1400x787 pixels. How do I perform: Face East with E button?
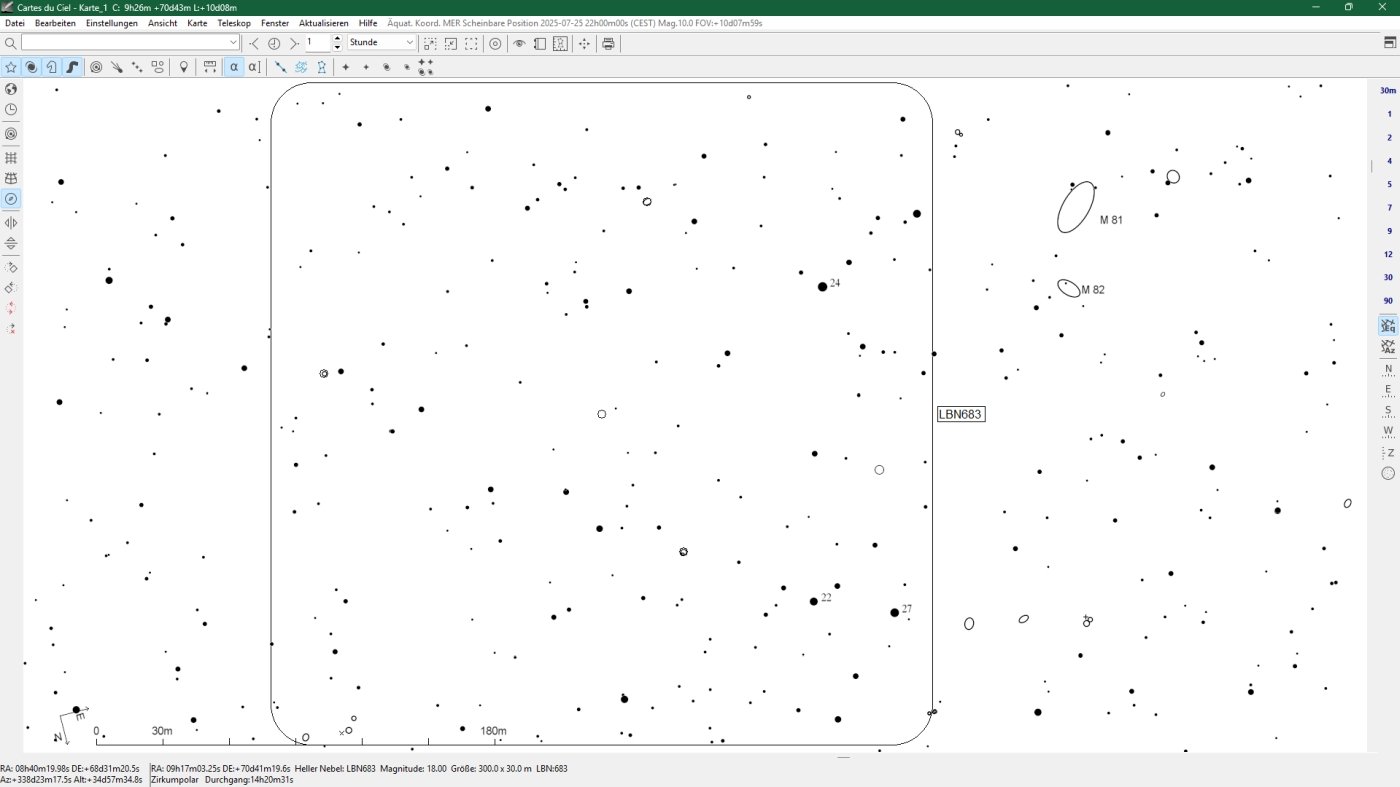pyautogui.click(x=1388, y=389)
